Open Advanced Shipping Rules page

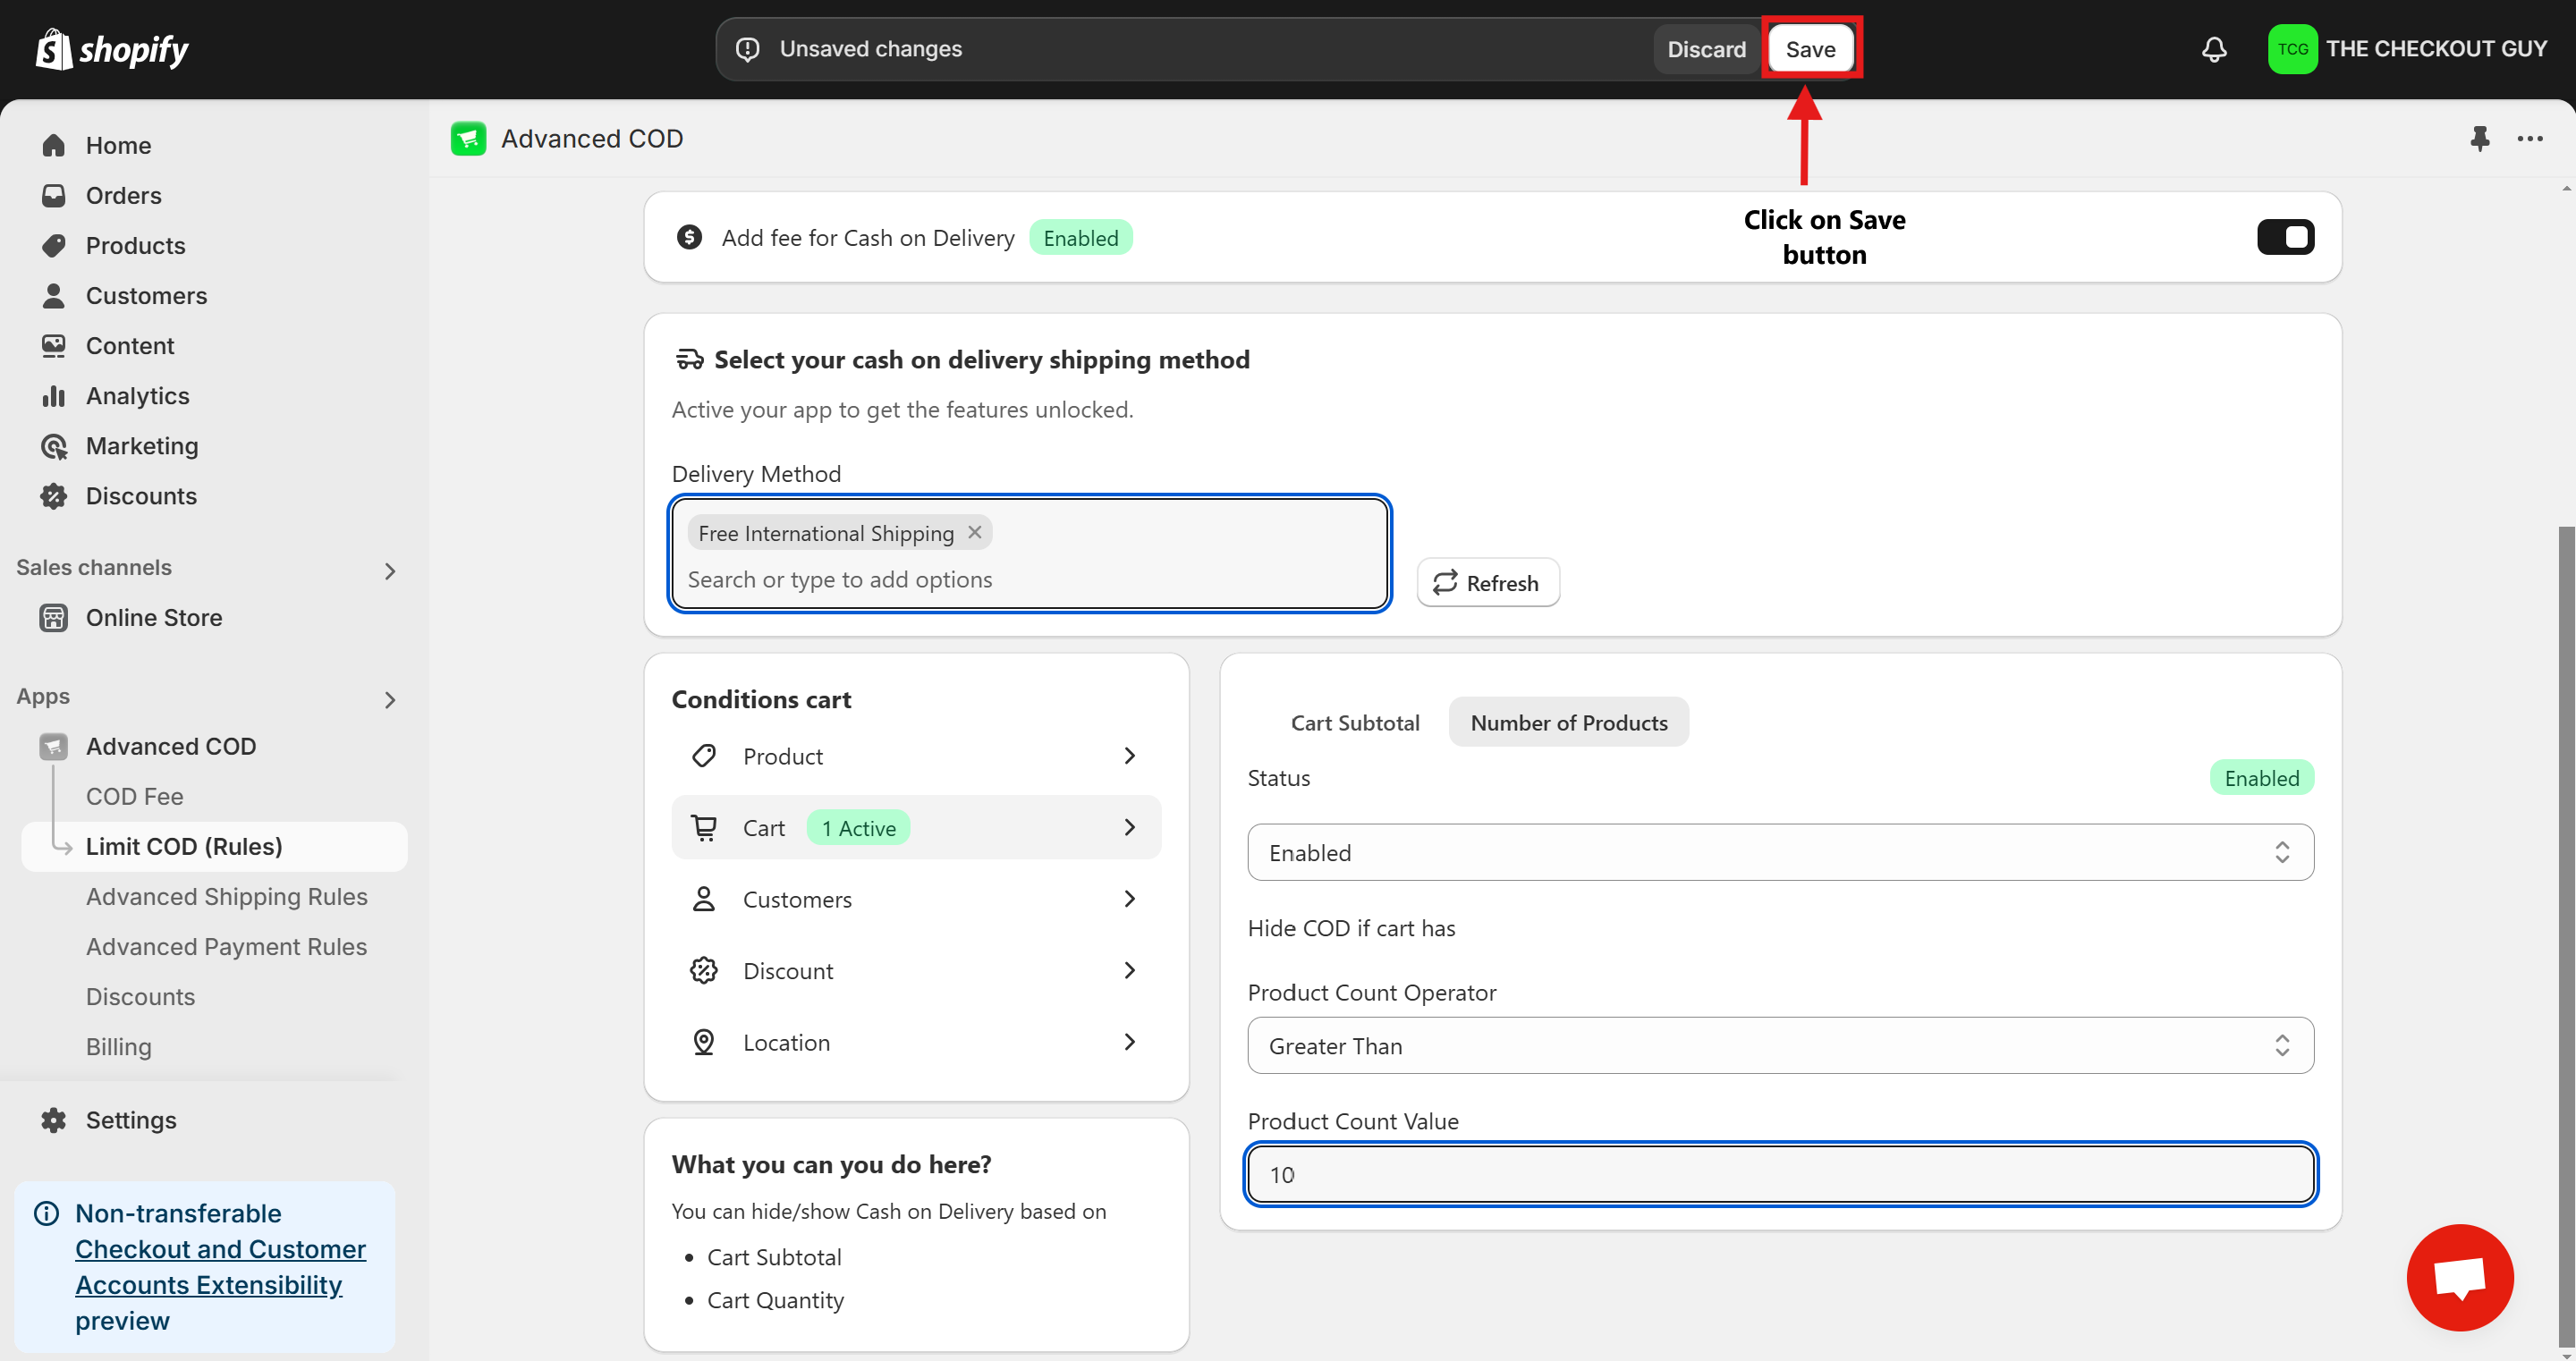coord(227,896)
